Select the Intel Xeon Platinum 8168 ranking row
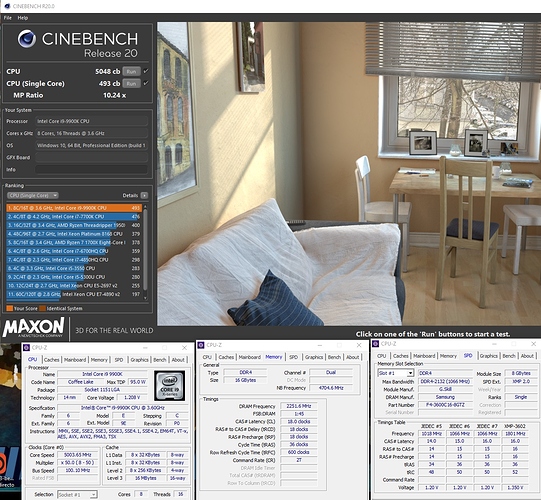This screenshot has width=541, height=500. click(x=74, y=234)
